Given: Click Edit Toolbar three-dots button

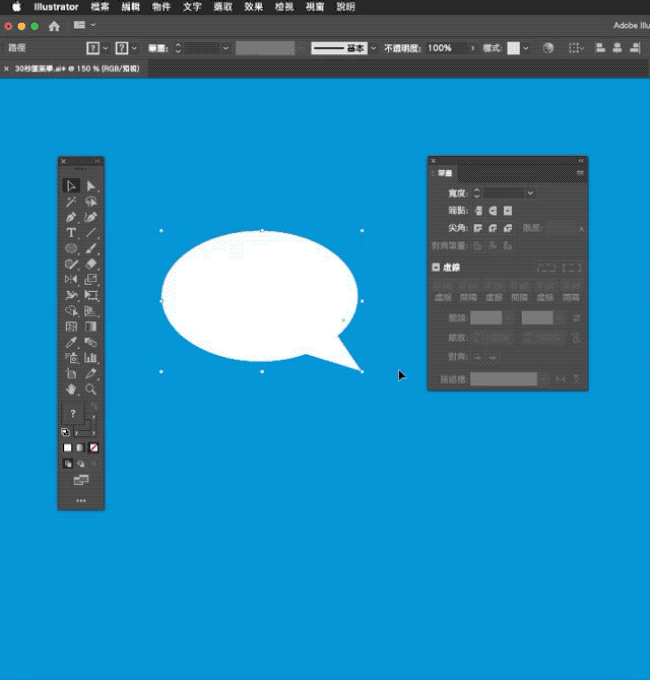Looking at the screenshot, I should pos(81,499).
